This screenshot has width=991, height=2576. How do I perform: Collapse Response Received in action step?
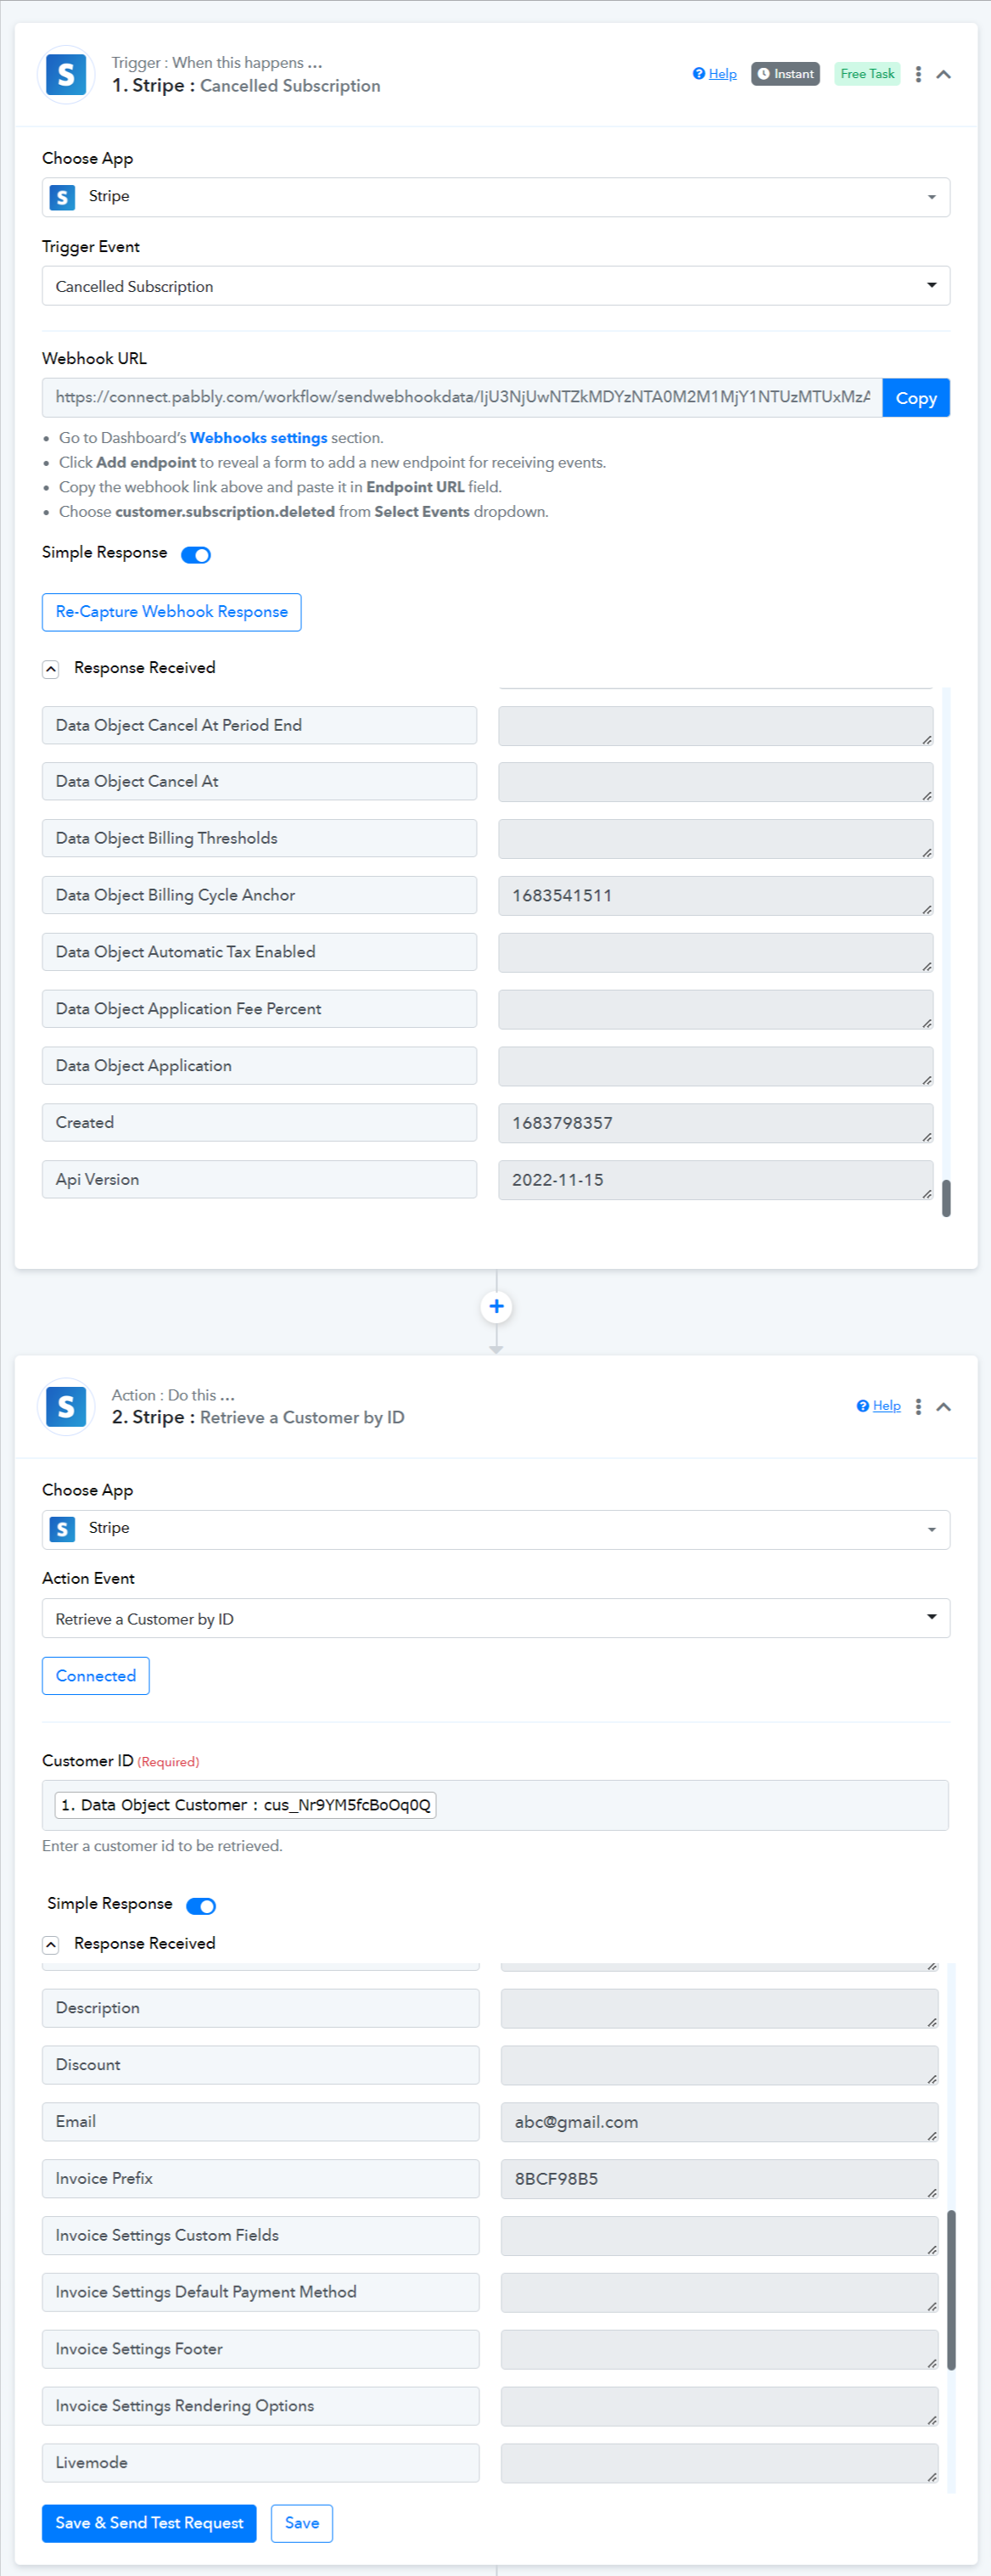(x=51, y=1944)
